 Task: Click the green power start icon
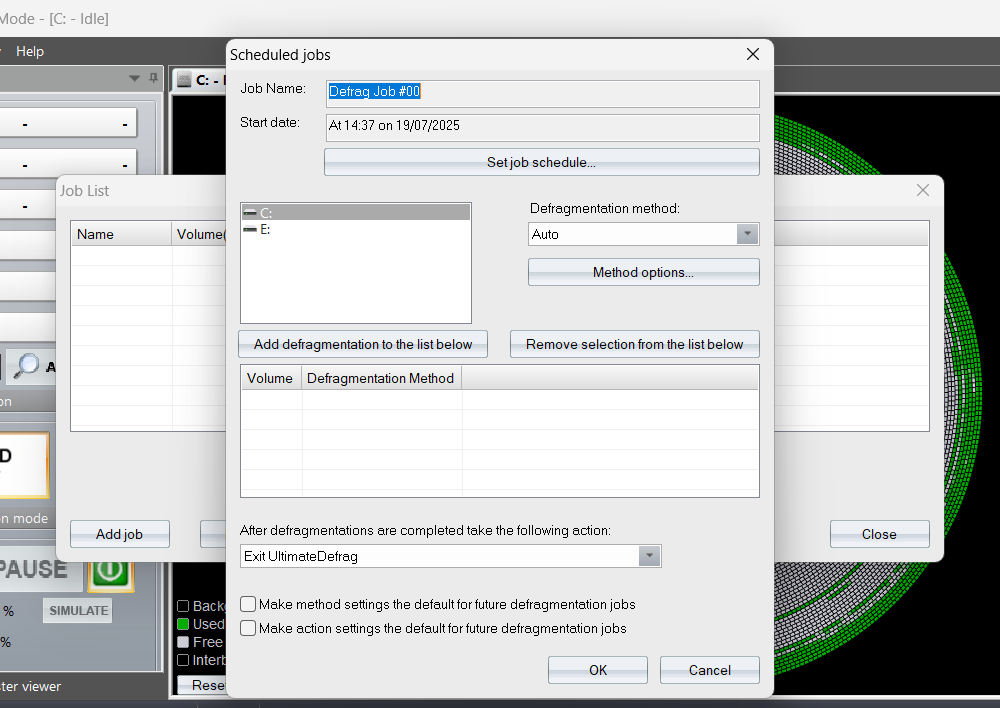click(110, 571)
